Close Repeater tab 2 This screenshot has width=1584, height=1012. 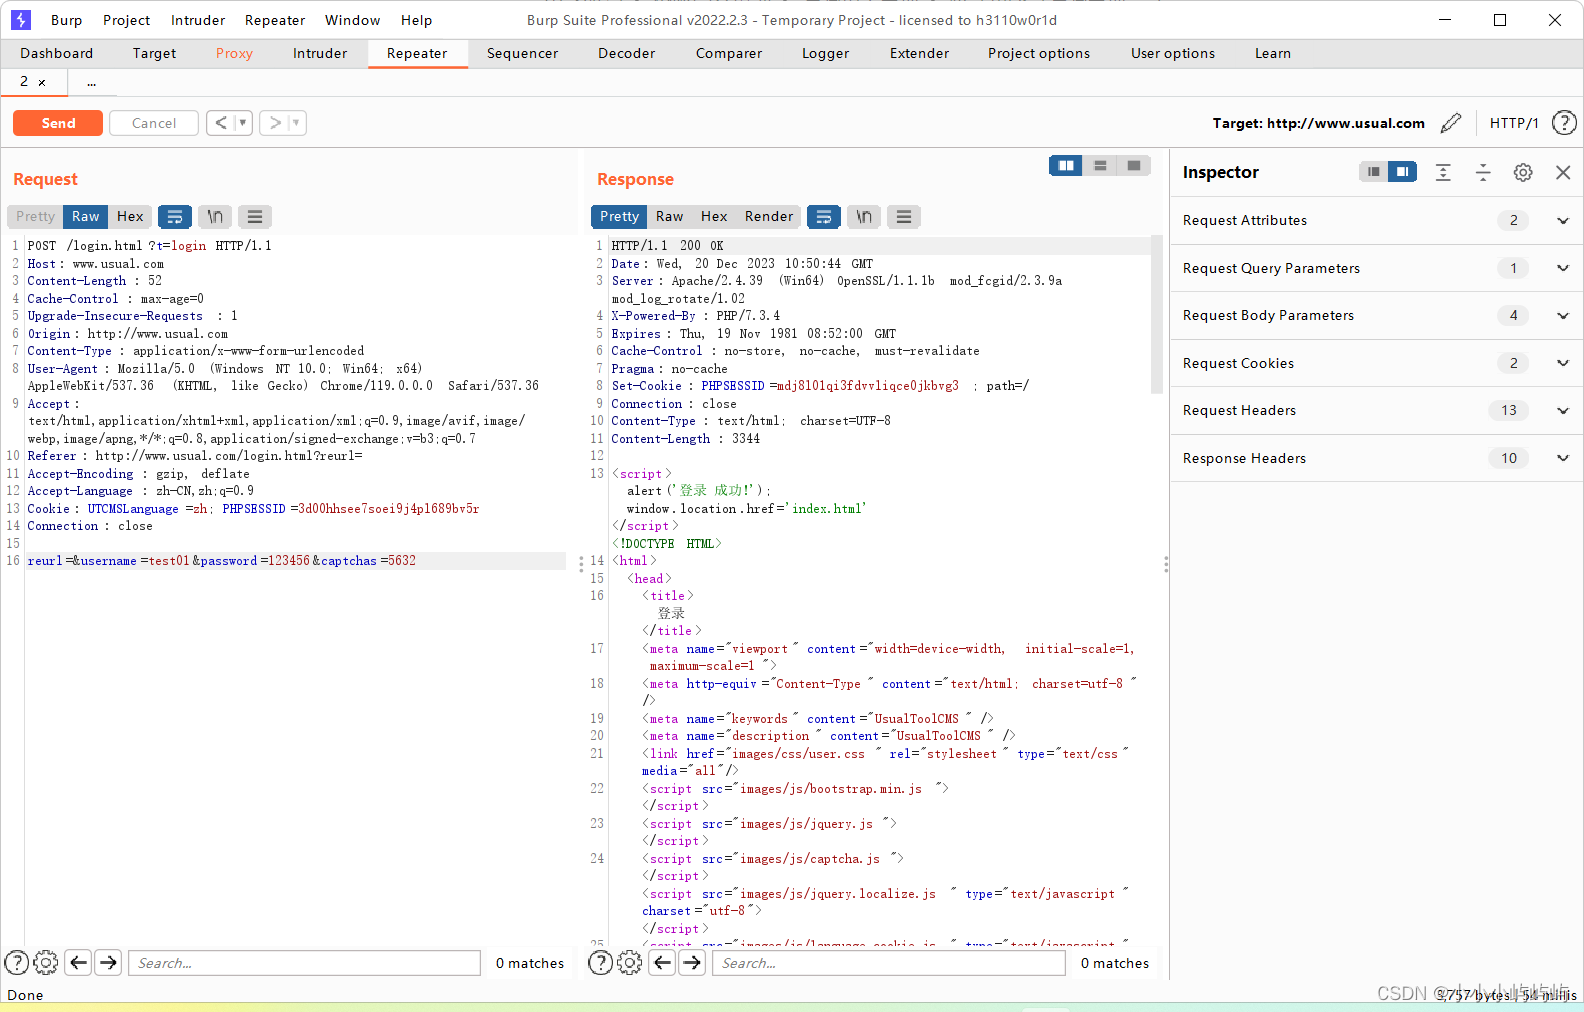(42, 82)
